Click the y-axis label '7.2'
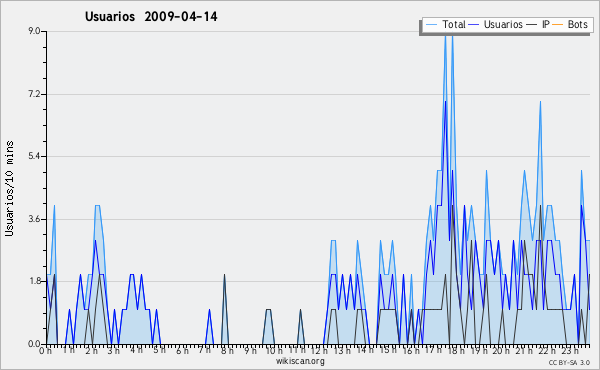The width and height of the screenshot is (600, 370). click(x=35, y=94)
